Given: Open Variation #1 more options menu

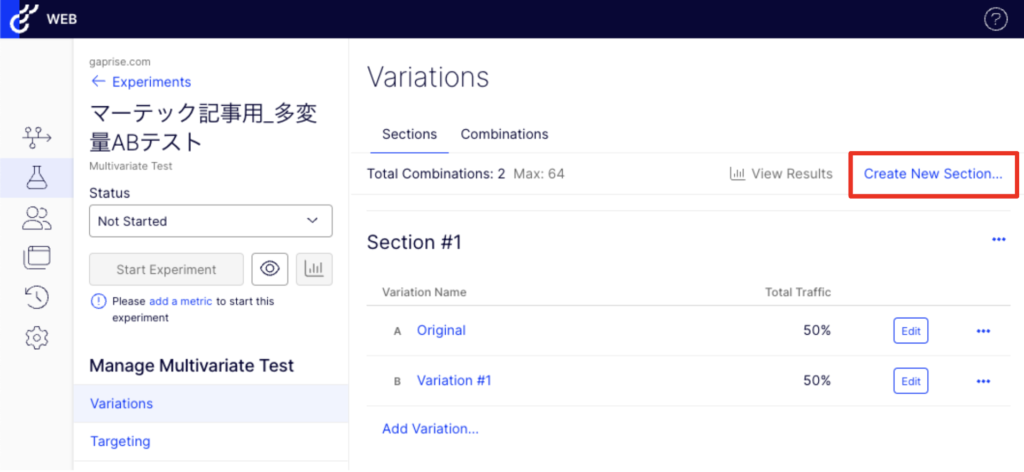Looking at the screenshot, I should click(x=983, y=381).
